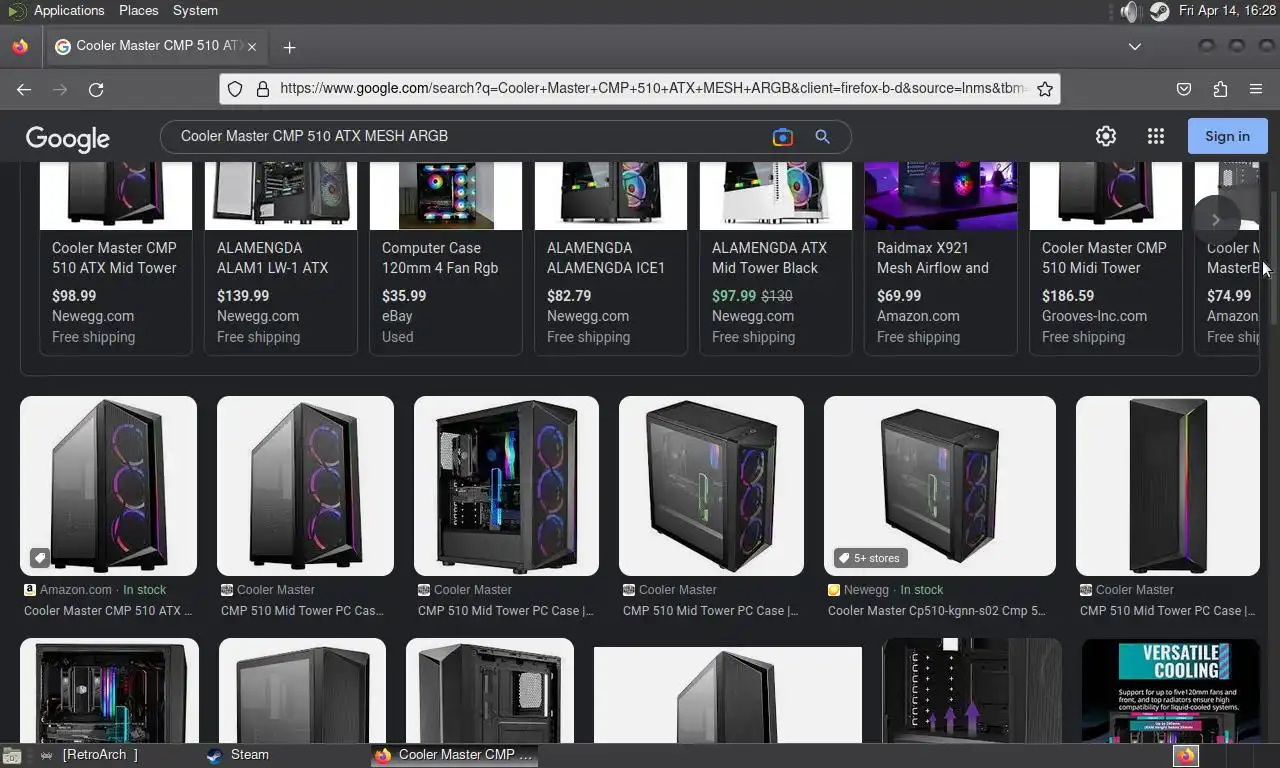Open the Places menu

pyautogui.click(x=138, y=10)
